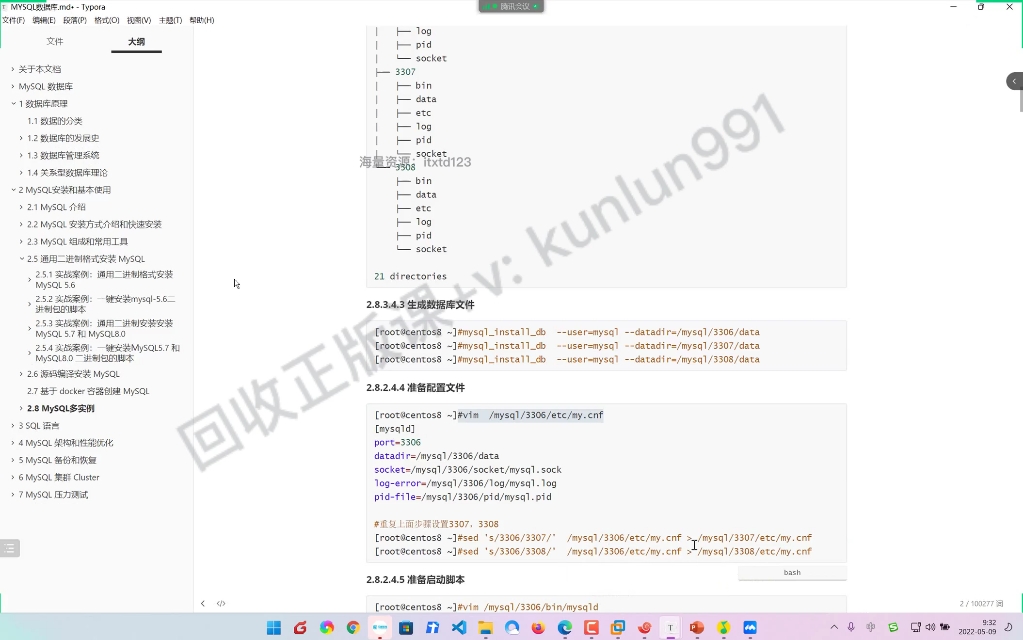
Task: Open PowerPoint from the taskbar
Action: pos(697,628)
